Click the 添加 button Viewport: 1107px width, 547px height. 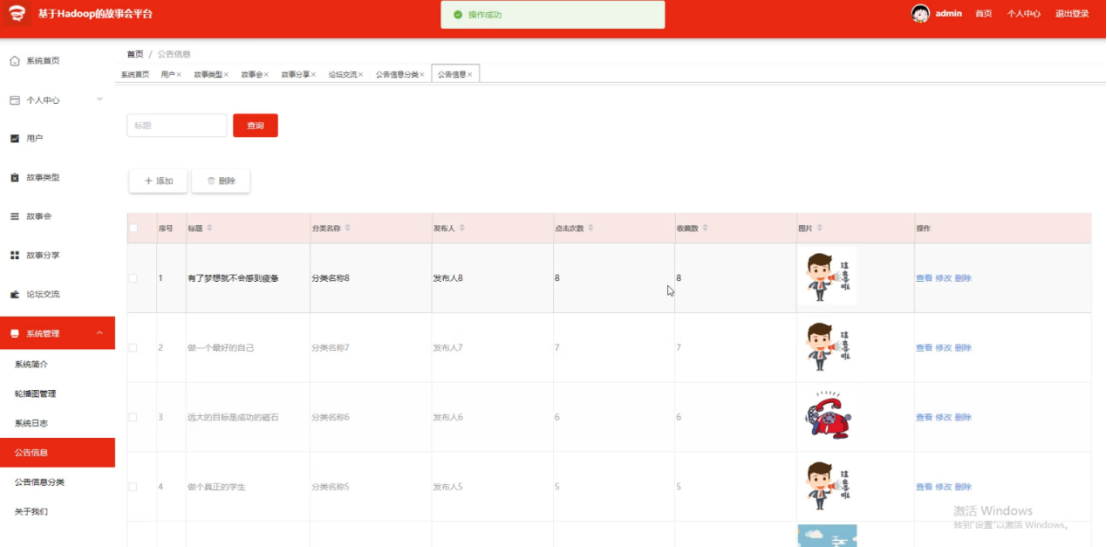(x=158, y=181)
